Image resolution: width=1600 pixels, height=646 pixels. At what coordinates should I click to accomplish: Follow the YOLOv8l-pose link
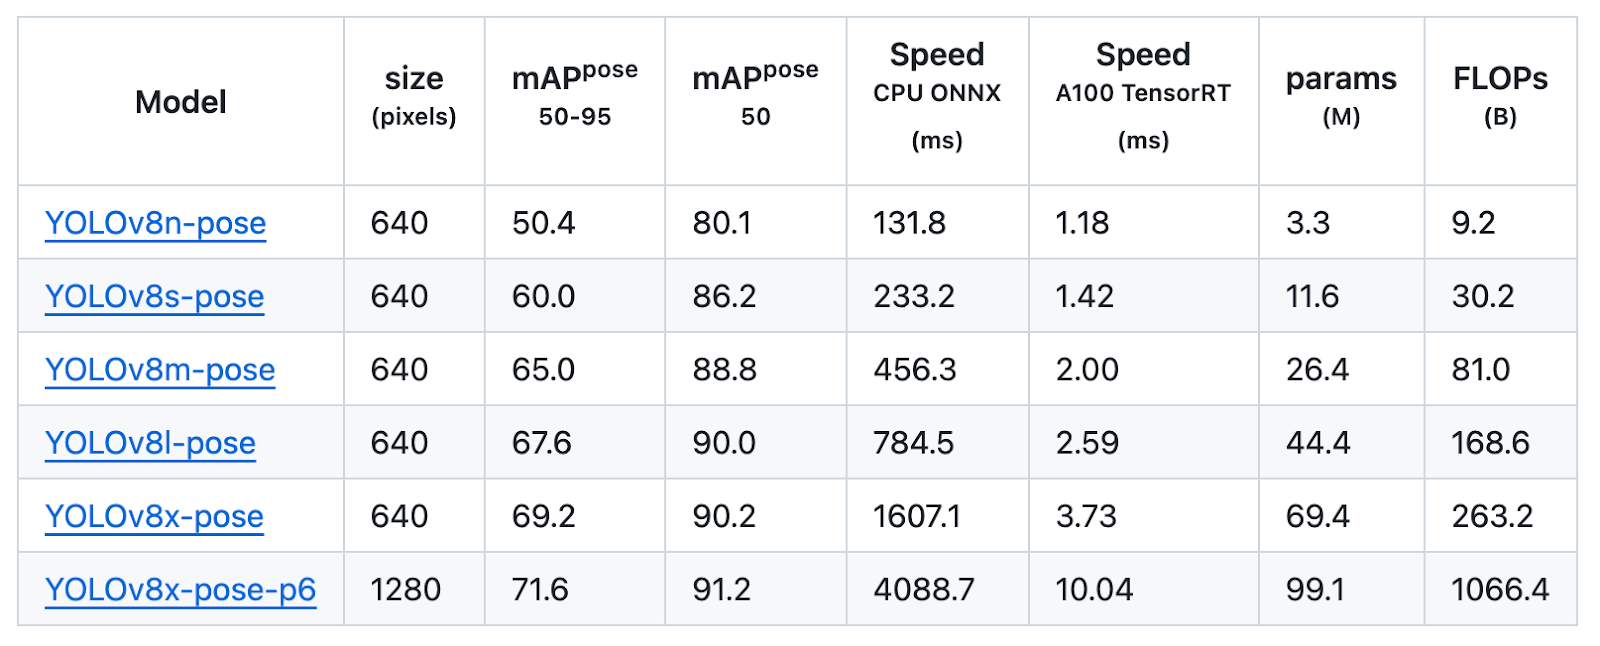click(150, 443)
